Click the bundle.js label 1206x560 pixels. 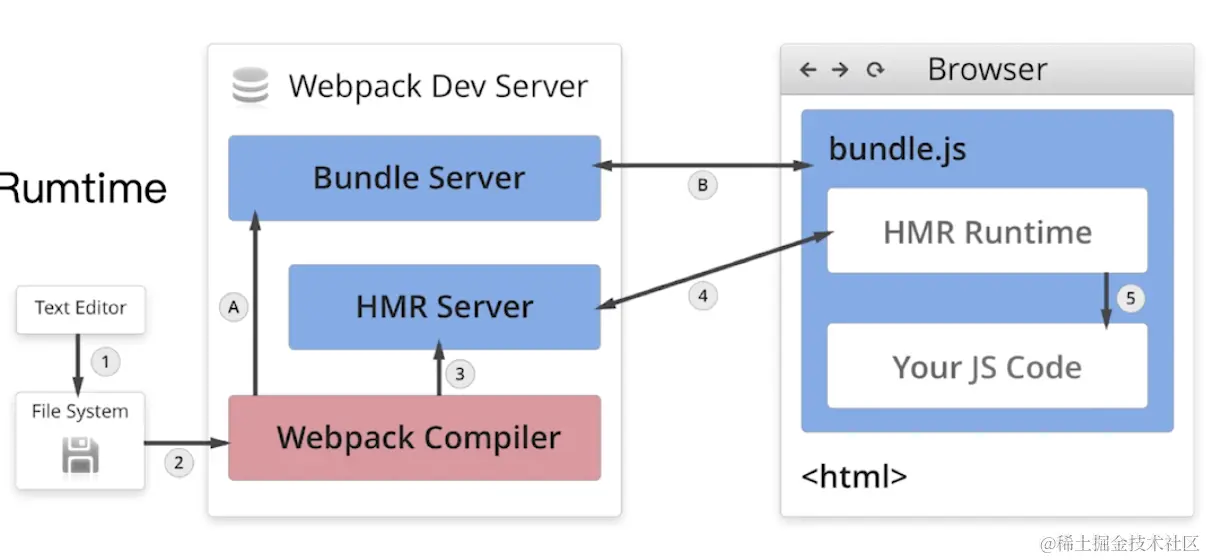[897, 149]
